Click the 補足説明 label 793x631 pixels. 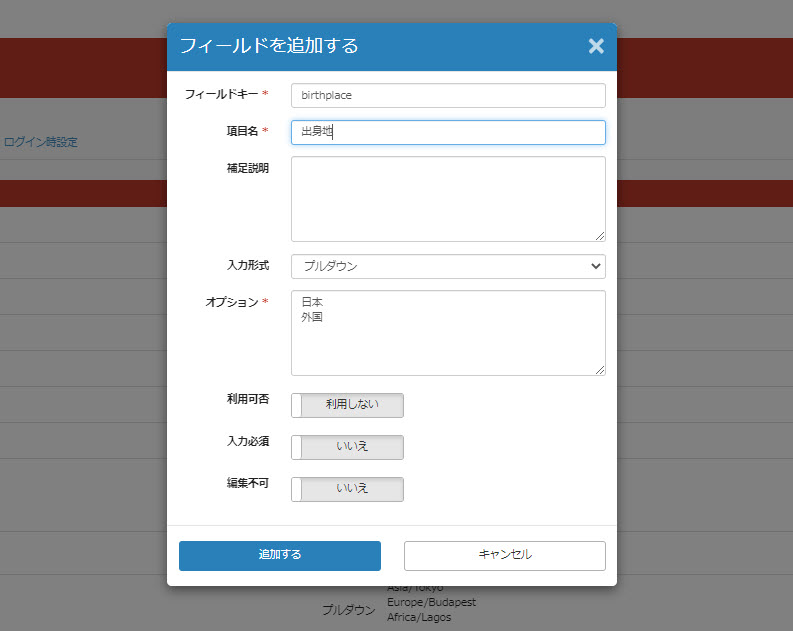tap(247, 168)
